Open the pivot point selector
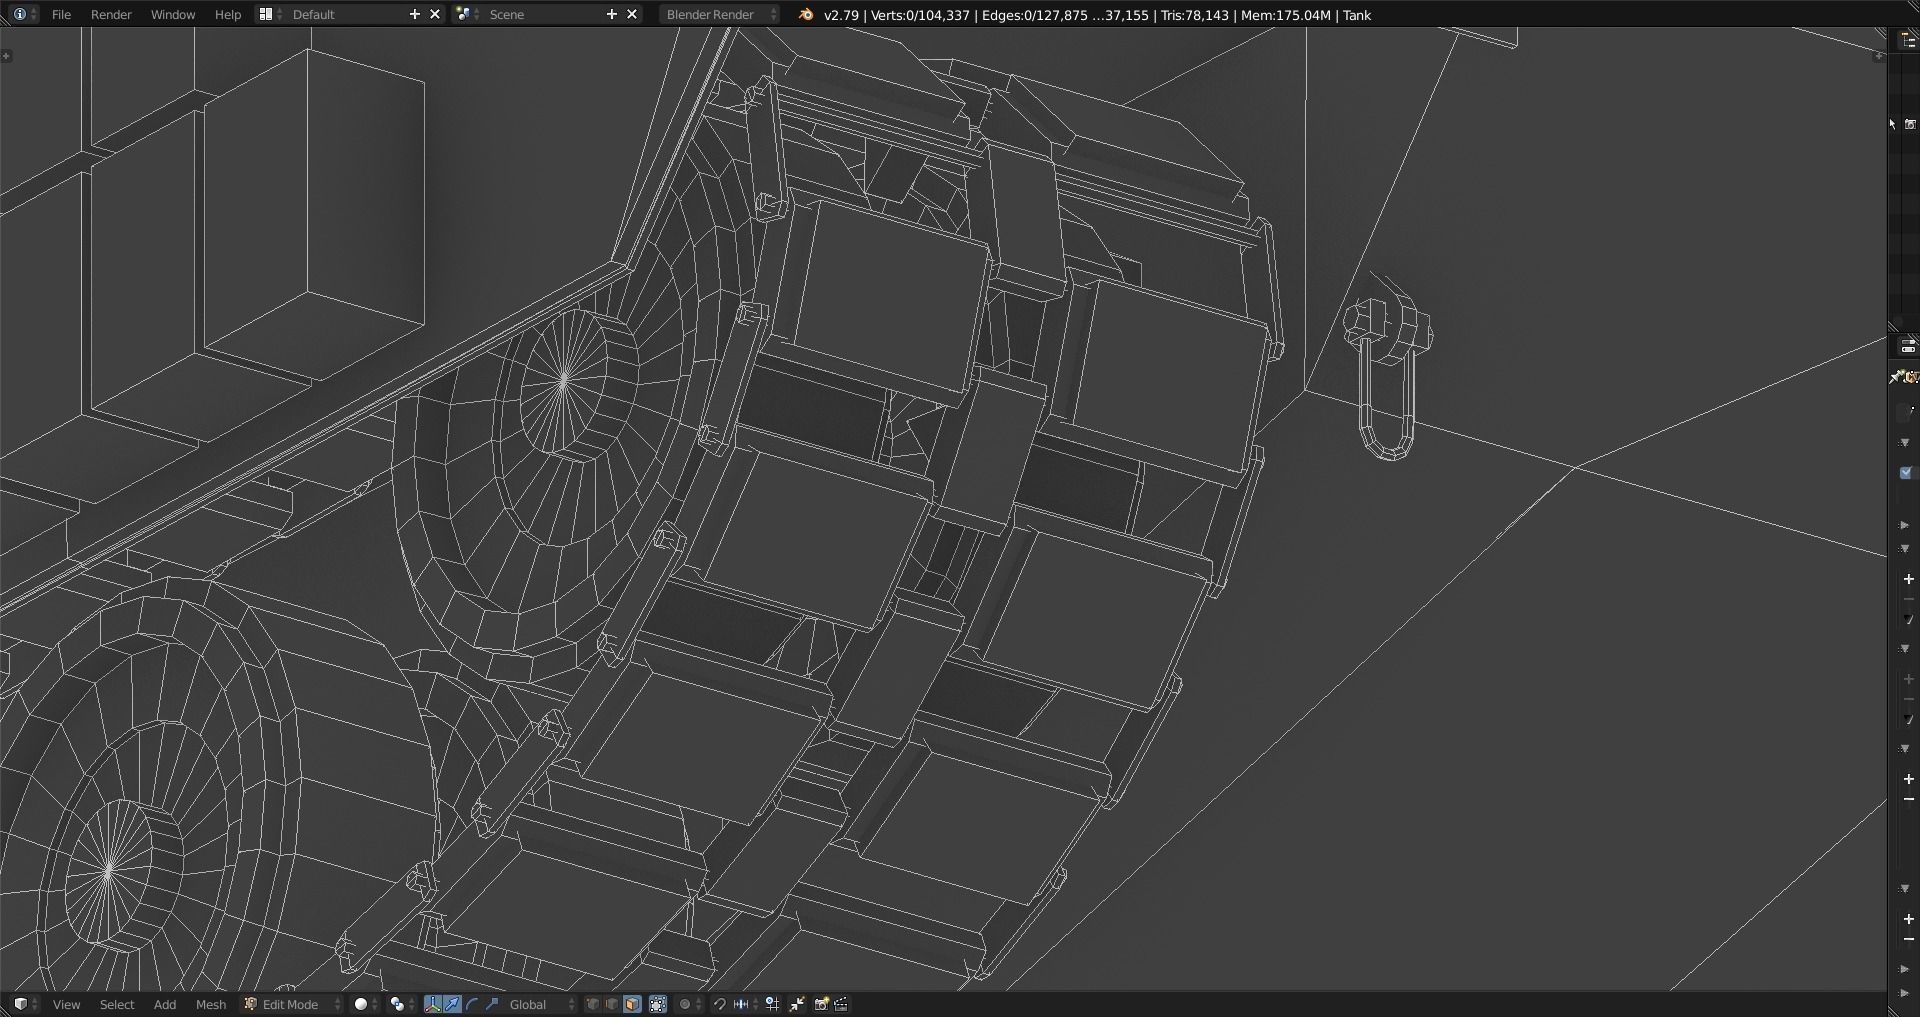The width and height of the screenshot is (1920, 1017). (402, 1004)
